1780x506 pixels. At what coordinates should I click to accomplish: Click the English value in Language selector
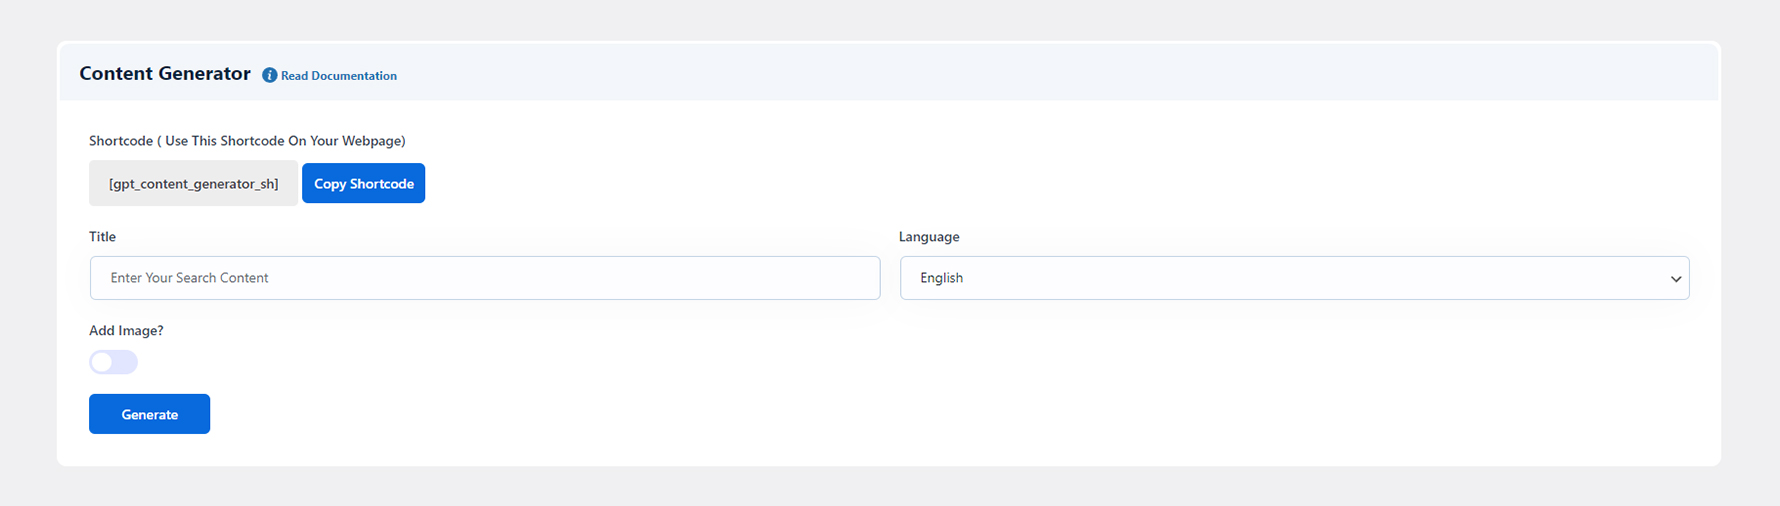click(x=941, y=278)
